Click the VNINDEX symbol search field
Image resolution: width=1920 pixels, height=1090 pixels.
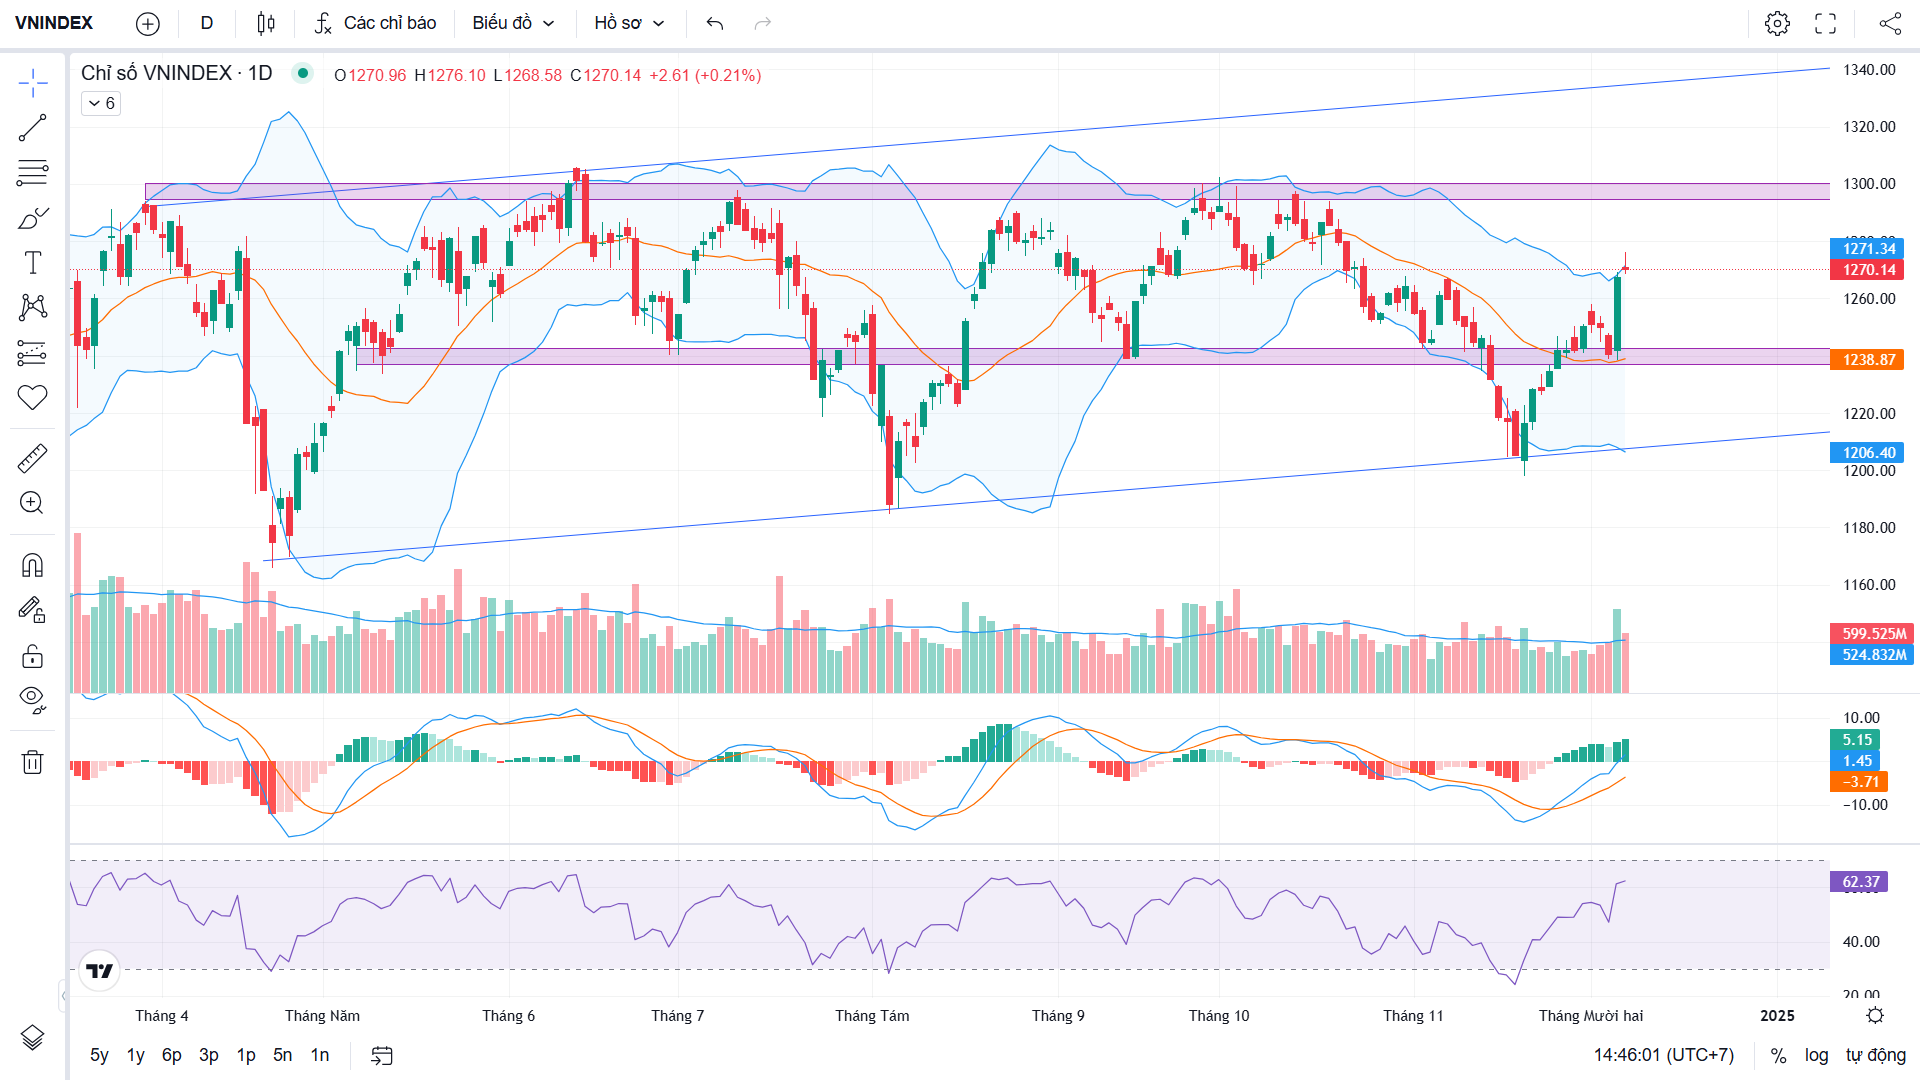54,23
